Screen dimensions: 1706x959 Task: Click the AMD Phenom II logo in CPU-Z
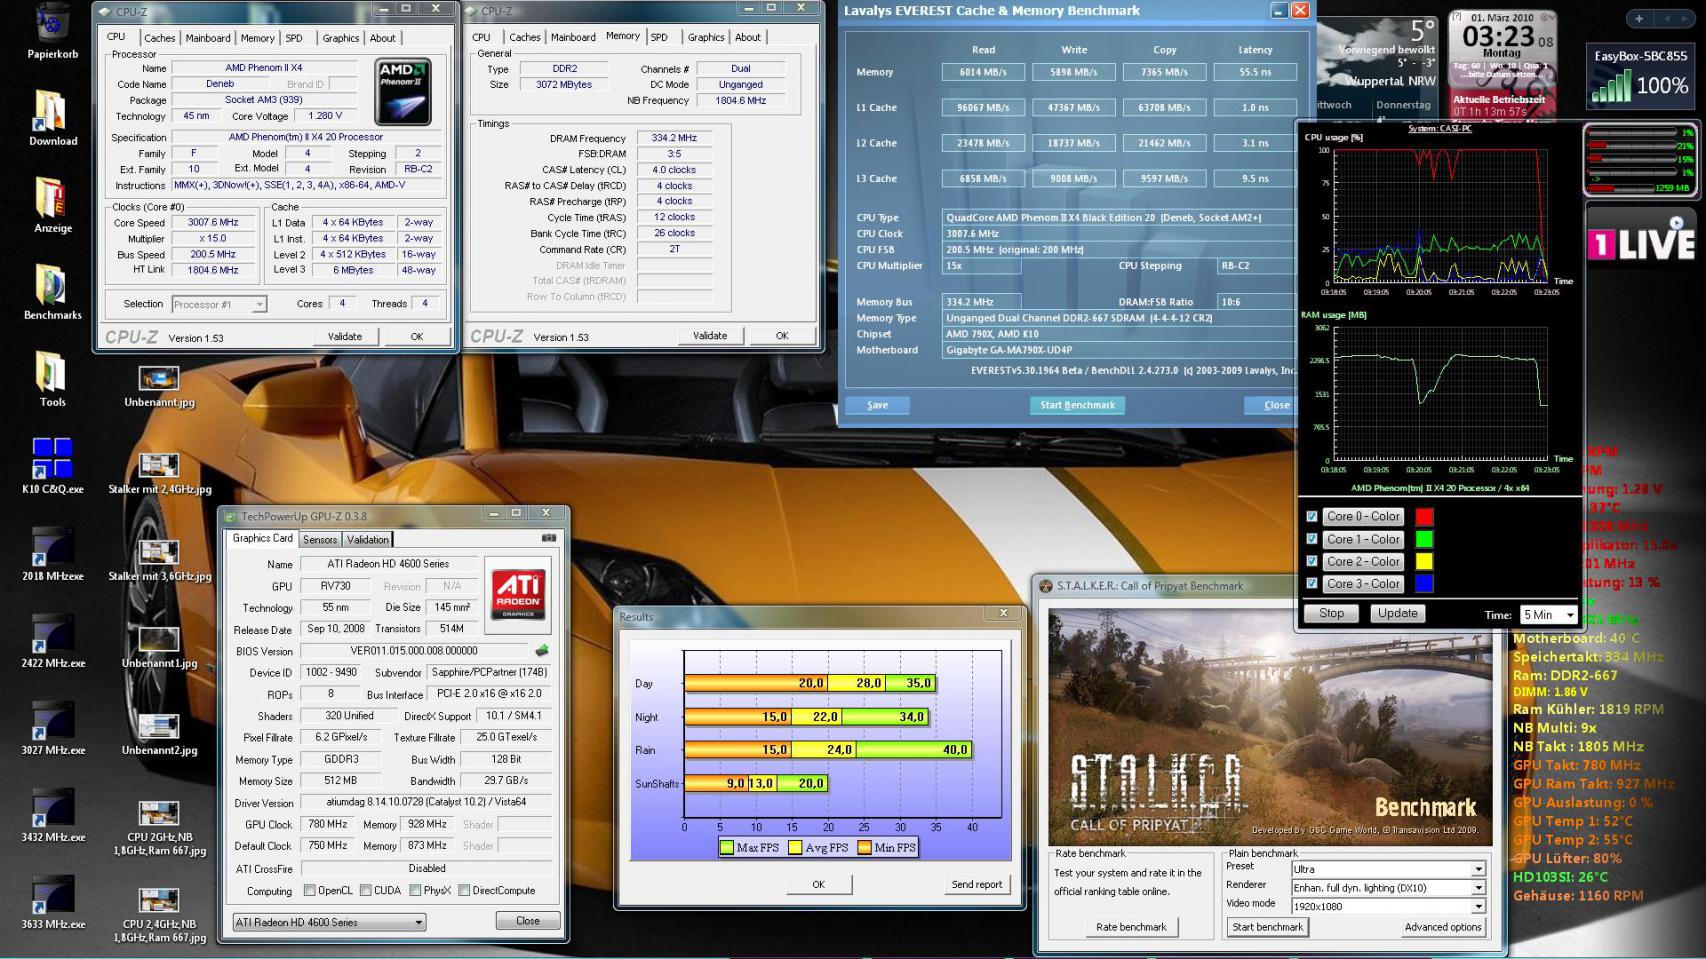tap(403, 92)
